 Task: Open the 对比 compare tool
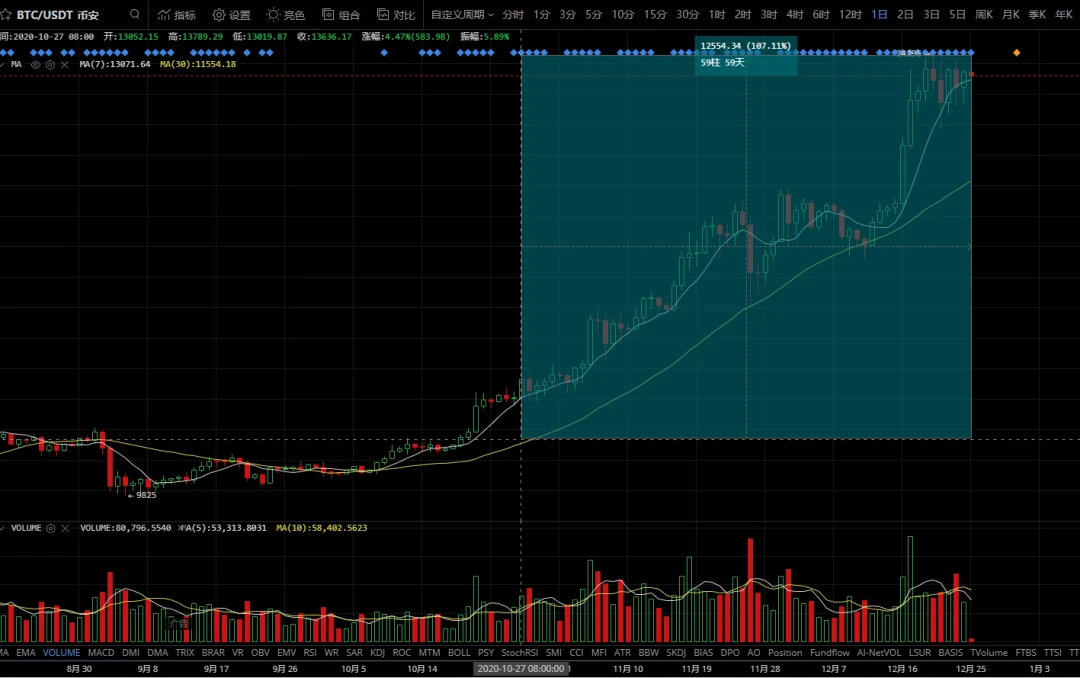coord(396,14)
